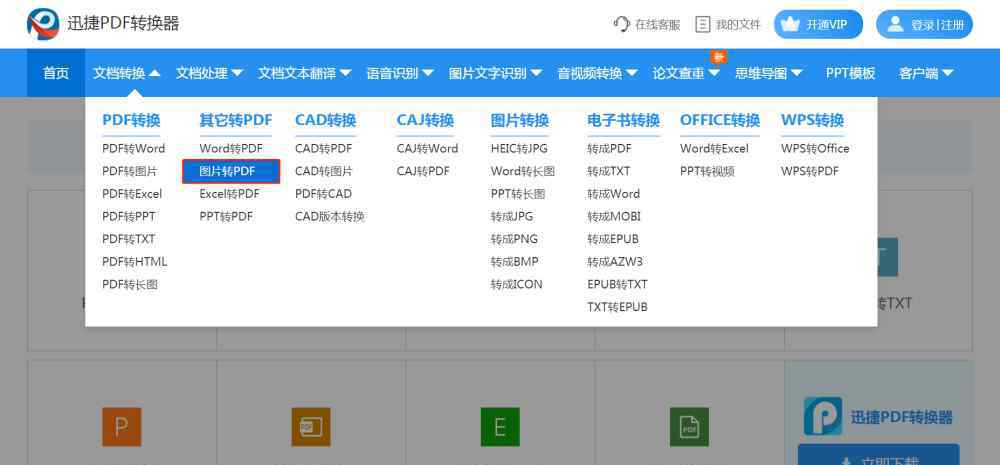The height and width of the screenshot is (465, 1000).
Task: Expand the 语音识别 dropdown menu
Action: [x=400, y=73]
